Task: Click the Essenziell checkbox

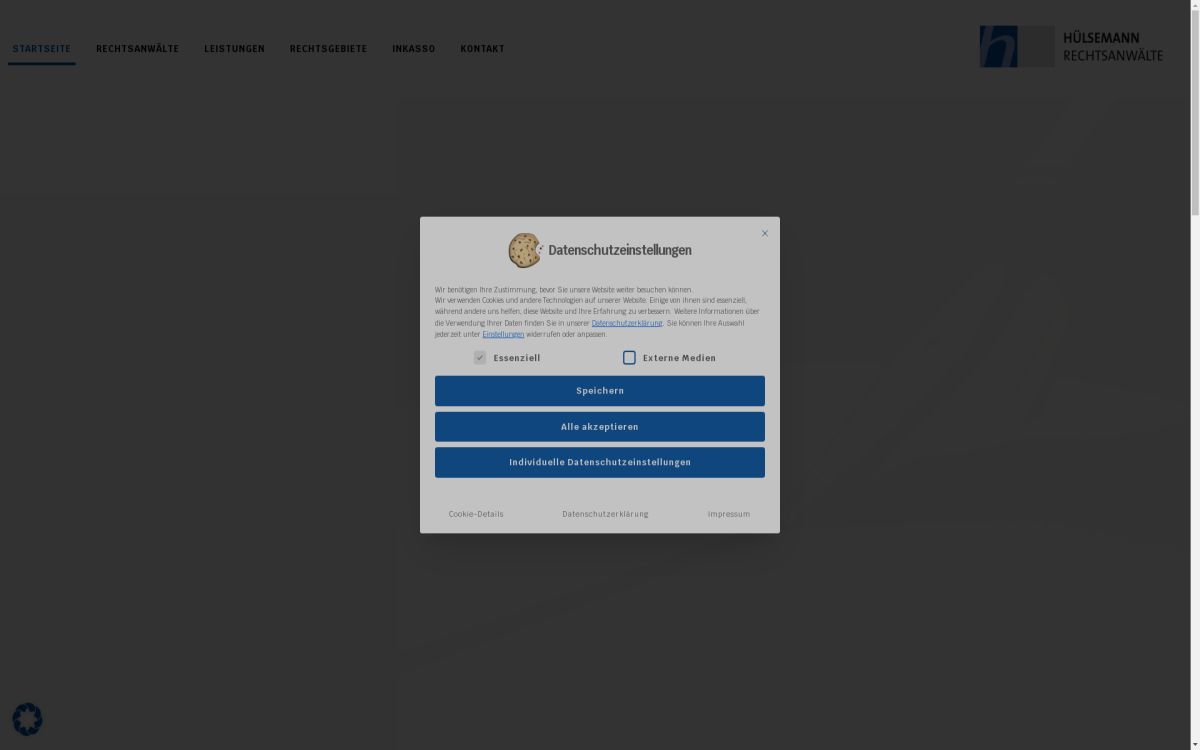Action: [x=480, y=357]
